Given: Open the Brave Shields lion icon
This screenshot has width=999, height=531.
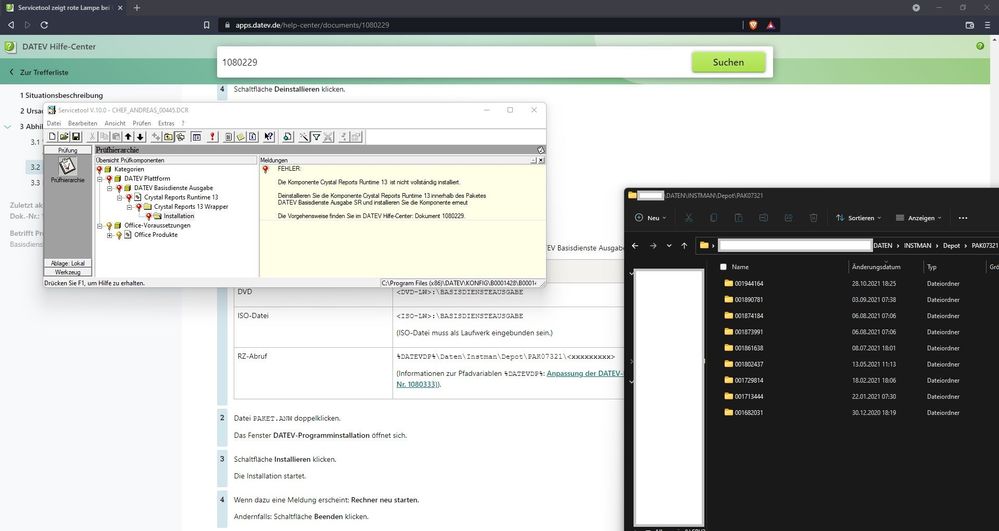Looking at the screenshot, I should coord(753,25).
